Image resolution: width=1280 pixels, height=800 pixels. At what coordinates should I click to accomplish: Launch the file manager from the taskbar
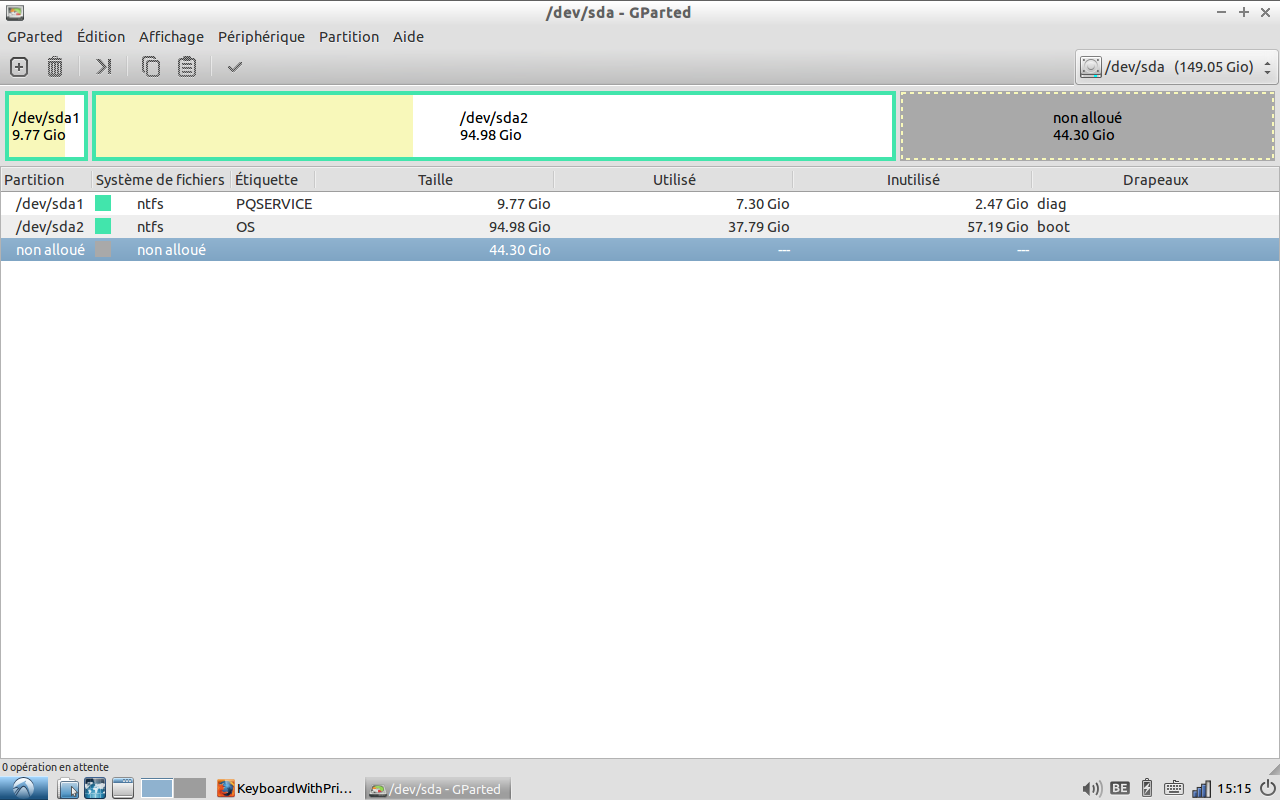(68, 788)
